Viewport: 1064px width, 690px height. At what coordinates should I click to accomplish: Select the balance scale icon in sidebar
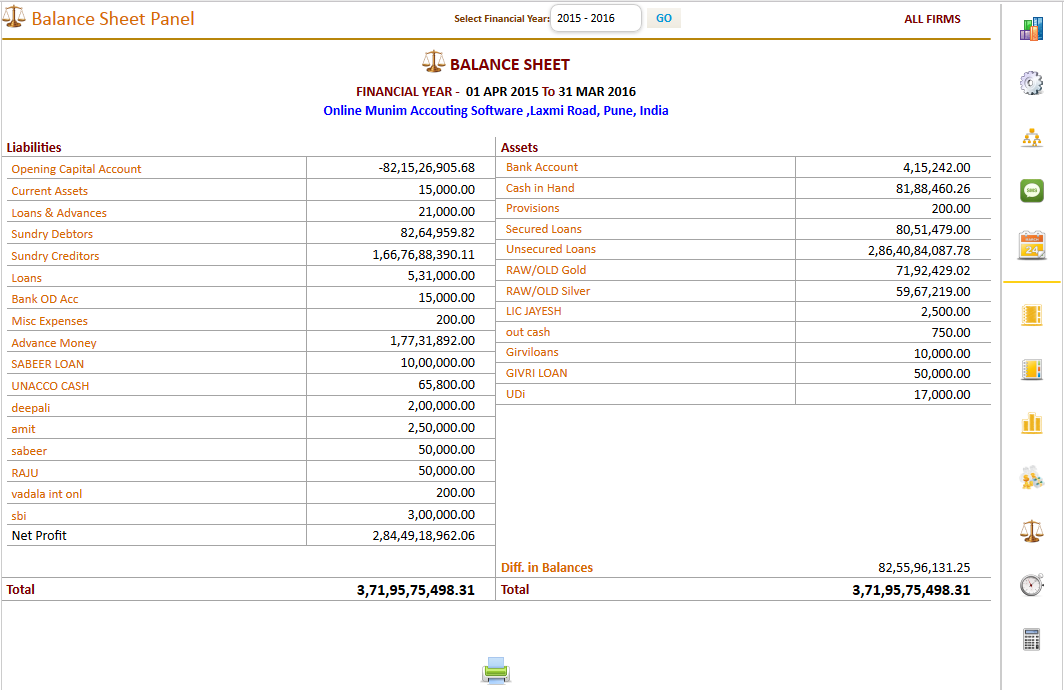[x=1031, y=531]
